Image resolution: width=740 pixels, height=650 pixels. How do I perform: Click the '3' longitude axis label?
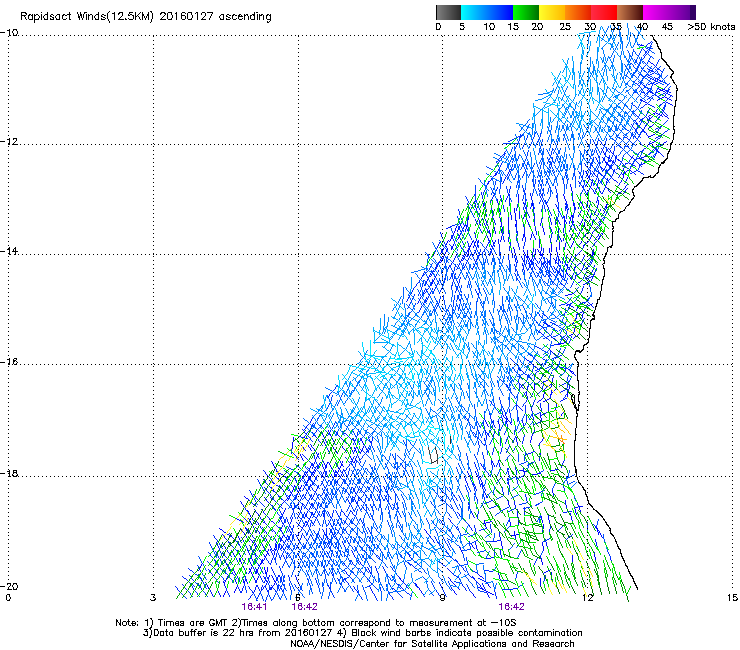[153, 598]
